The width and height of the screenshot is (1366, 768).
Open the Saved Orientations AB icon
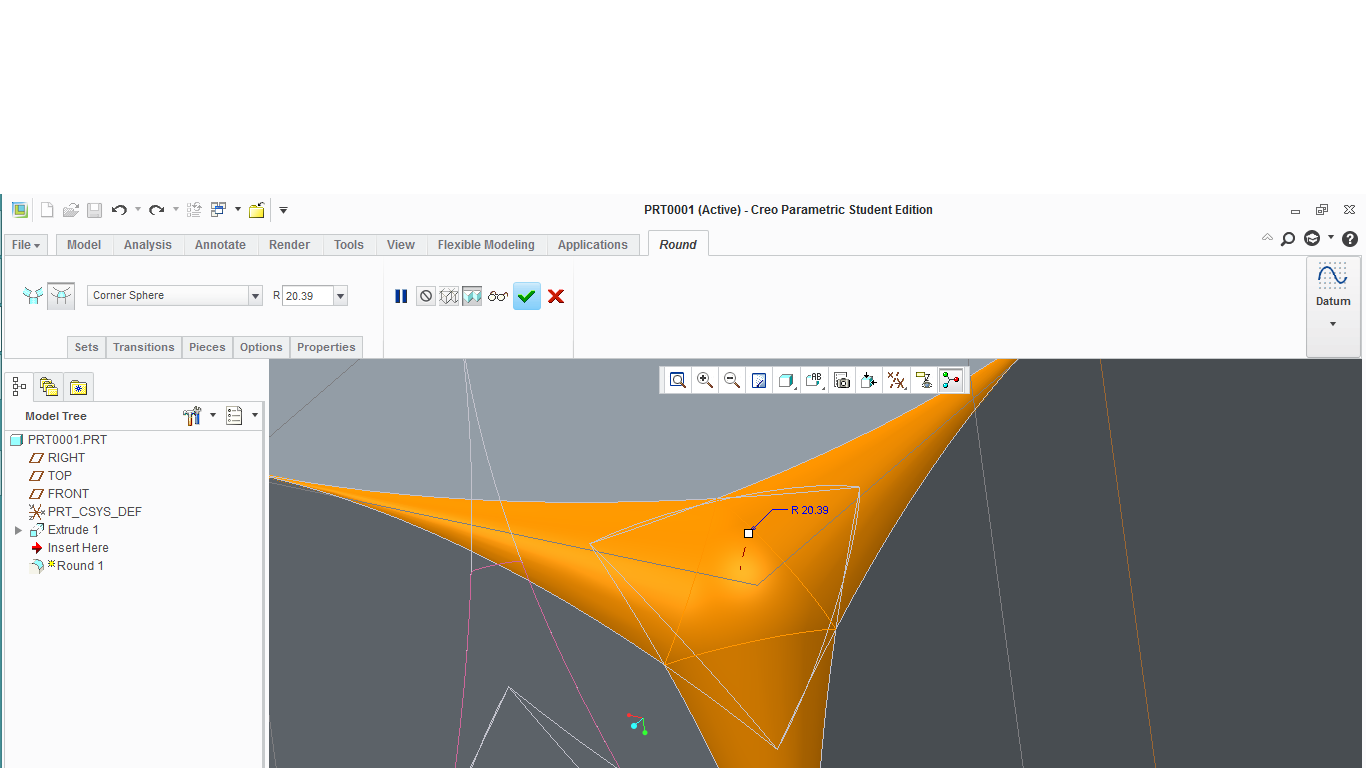coord(814,380)
